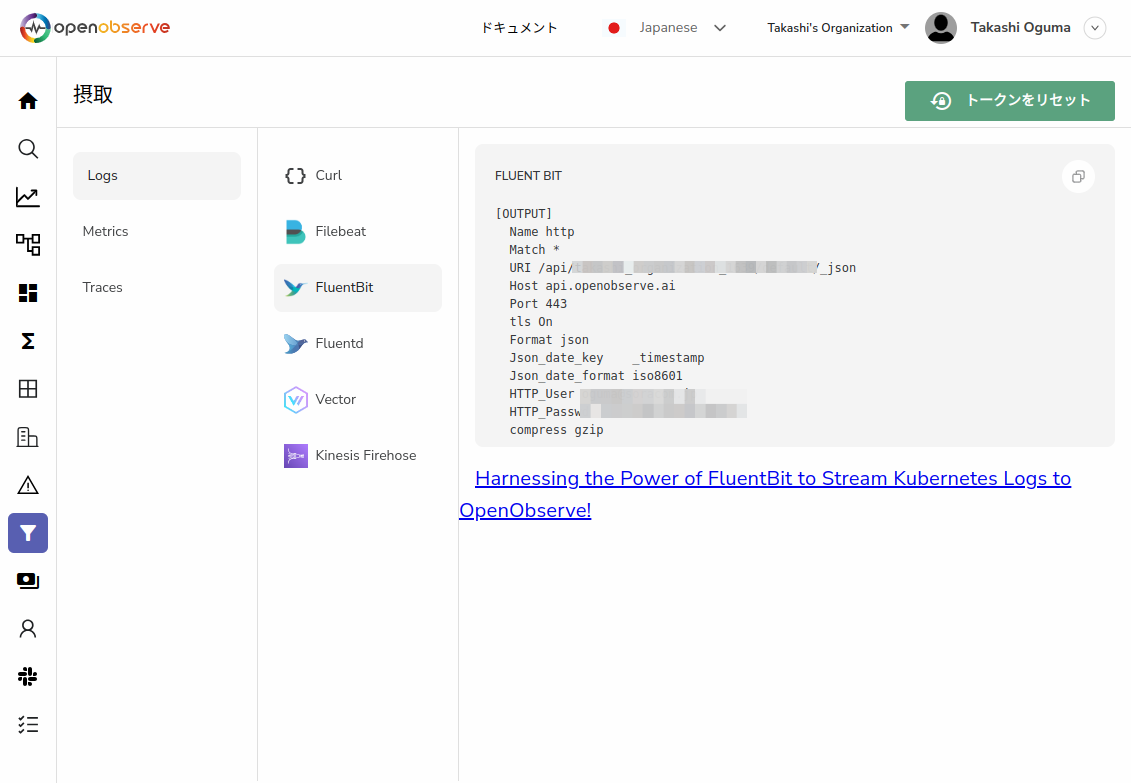This screenshot has width=1131, height=783.
Task: Click the 'tls On' config line
Action: point(531,322)
